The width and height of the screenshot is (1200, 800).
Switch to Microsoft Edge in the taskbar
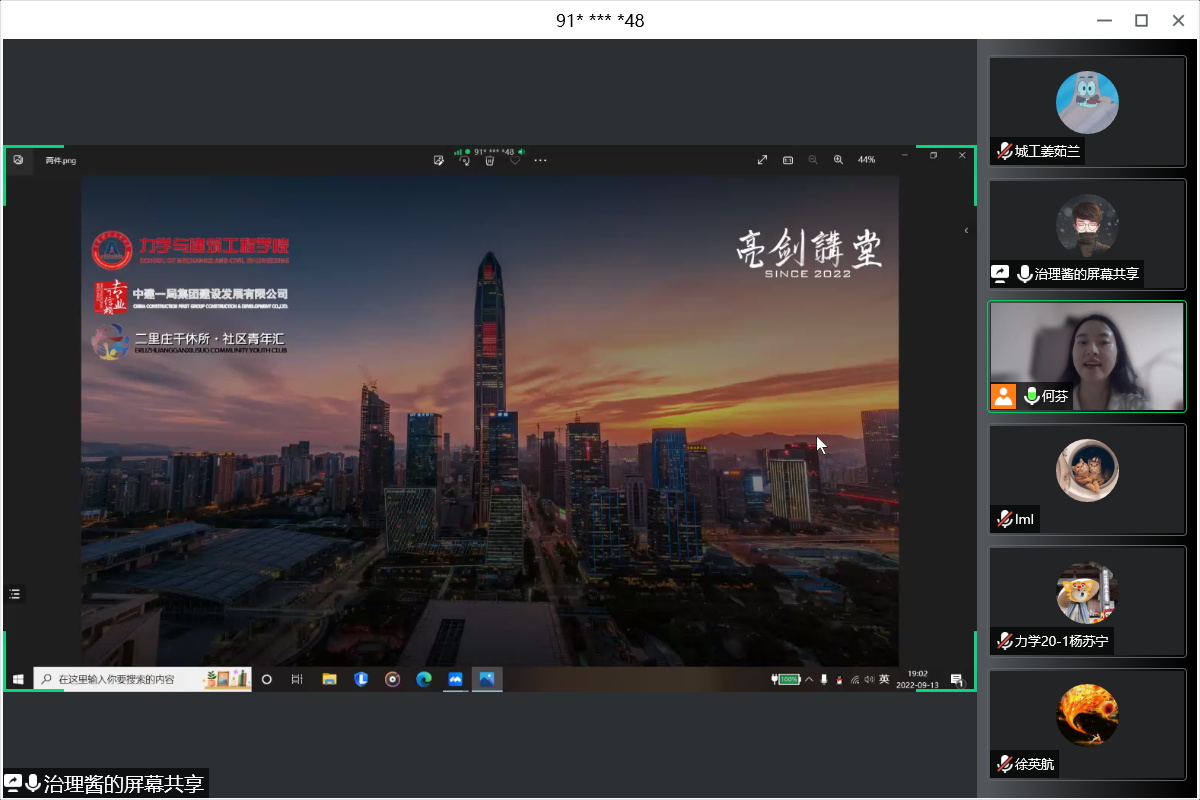424,680
